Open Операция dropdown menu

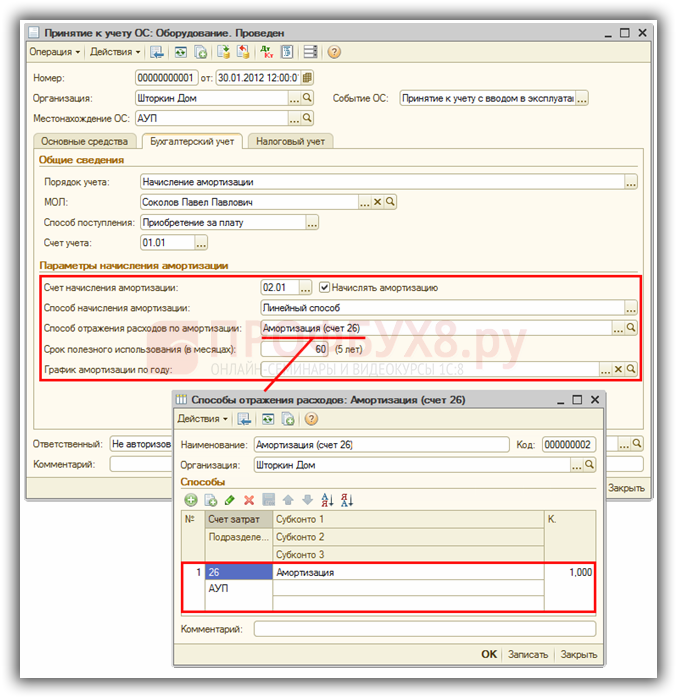coord(54,52)
